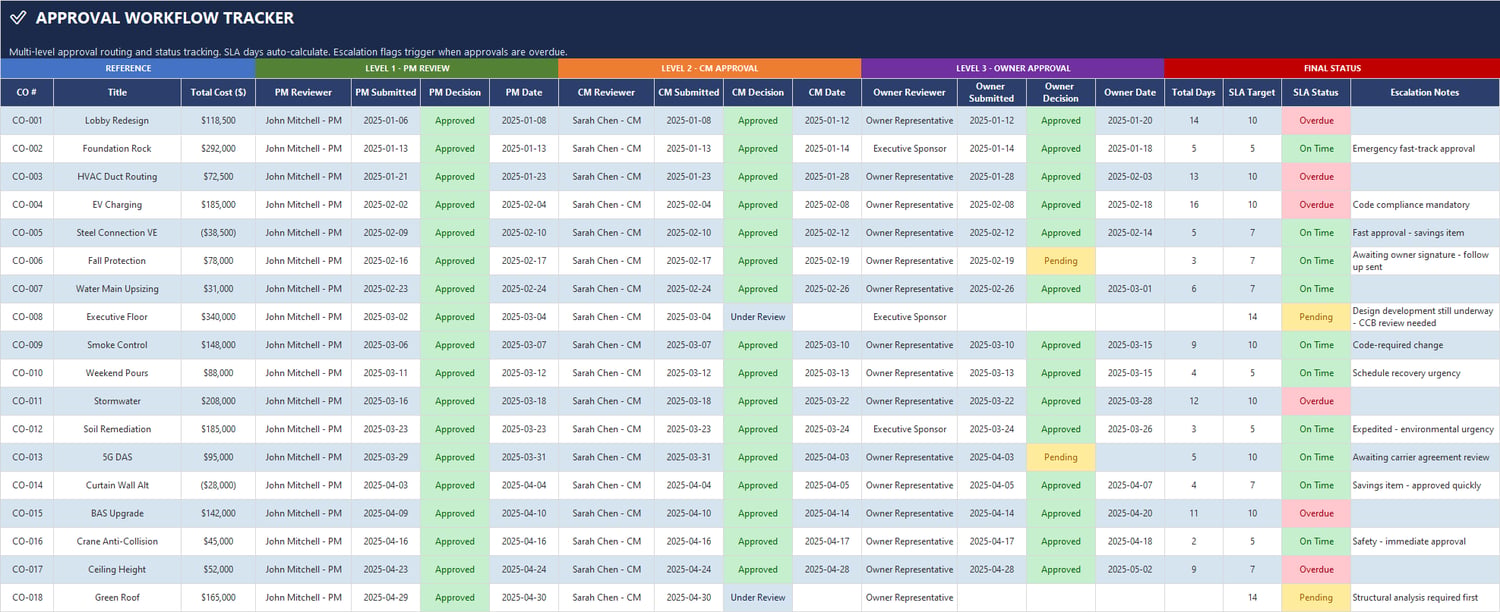Select 'Expedited - environmental urgency' note
Image resolution: width=1500 pixels, height=612 pixels.
pyautogui.click(x=1425, y=428)
